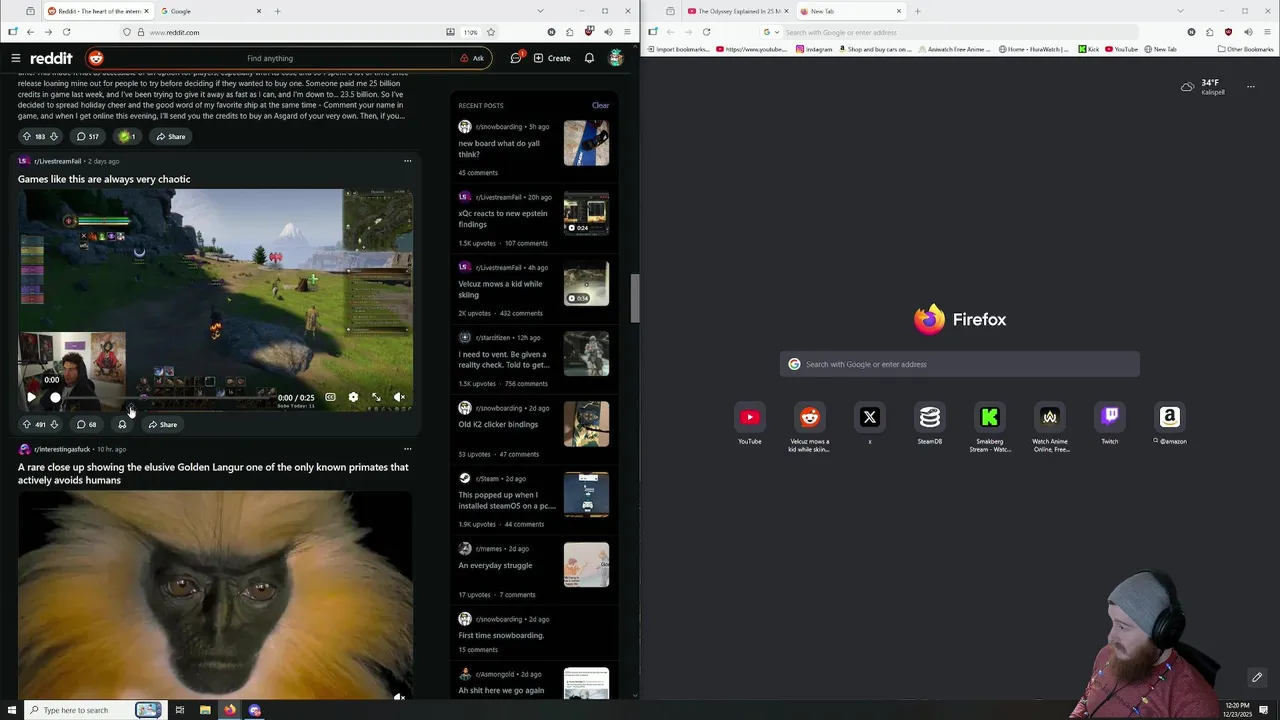Open Velcuz mows a kid thumbnail in sidebar

pyautogui.click(x=586, y=284)
